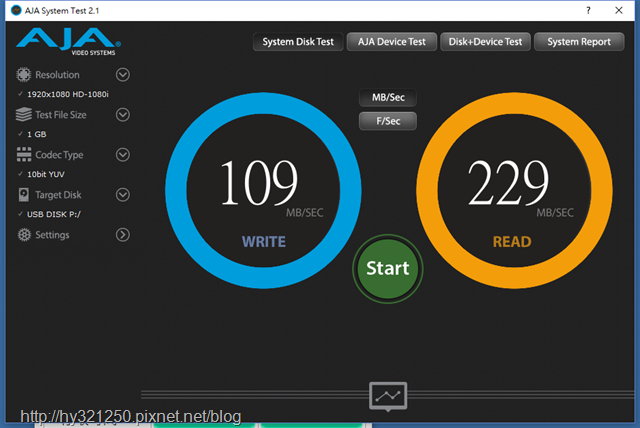Open the Settings panel arrow

click(x=123, y=235)
